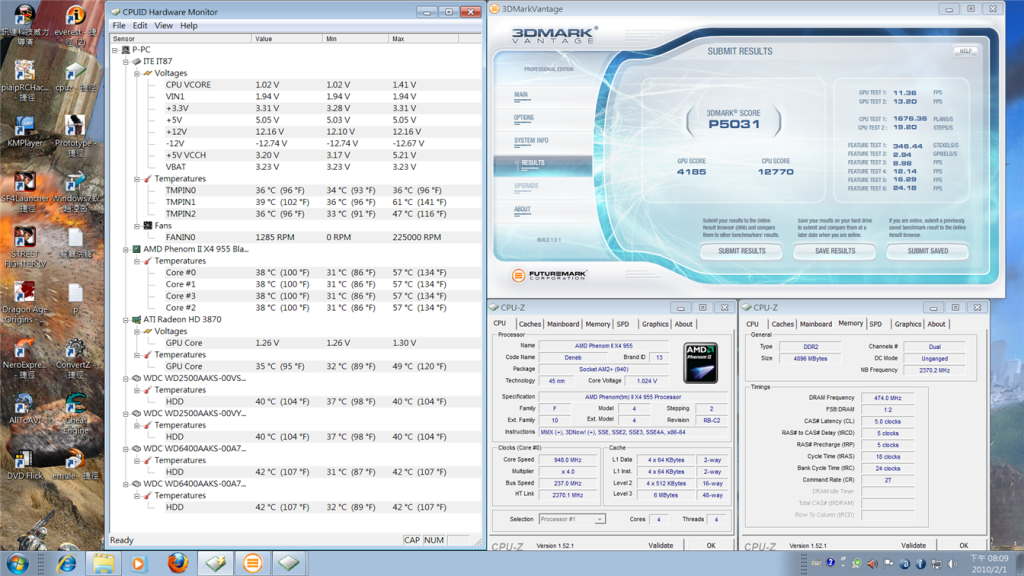Switch to Graphics tab in left CPU-Z
This screenshot has width=1024, height=576.
[x=655, y=324]
